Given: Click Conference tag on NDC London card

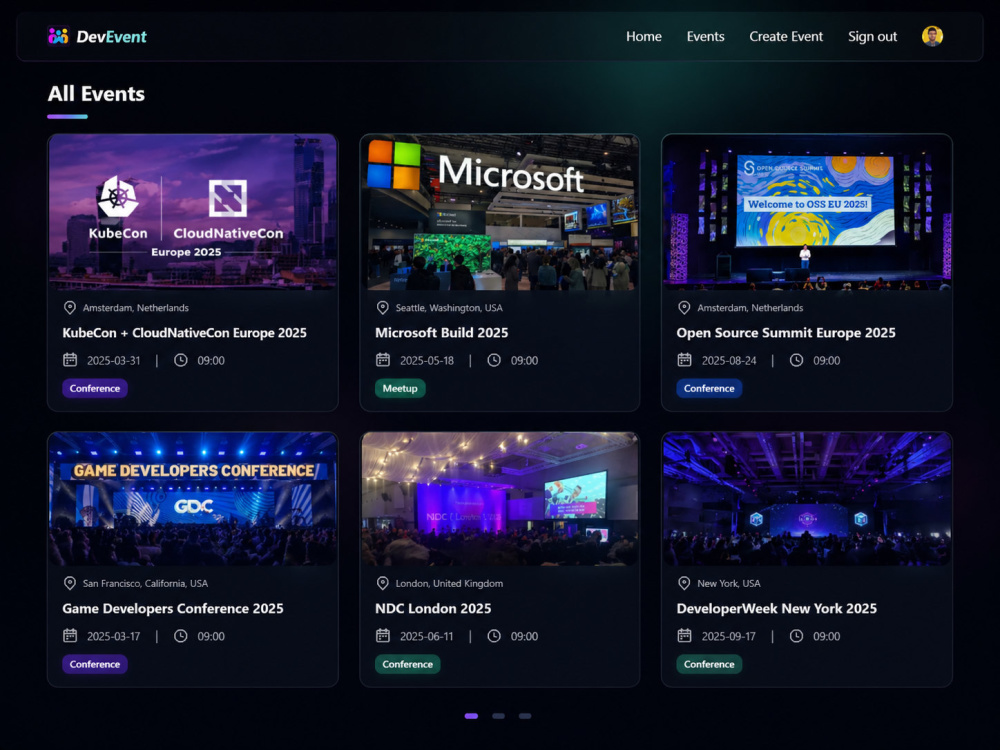Looking at the screenshot, I should pos(408,664).
